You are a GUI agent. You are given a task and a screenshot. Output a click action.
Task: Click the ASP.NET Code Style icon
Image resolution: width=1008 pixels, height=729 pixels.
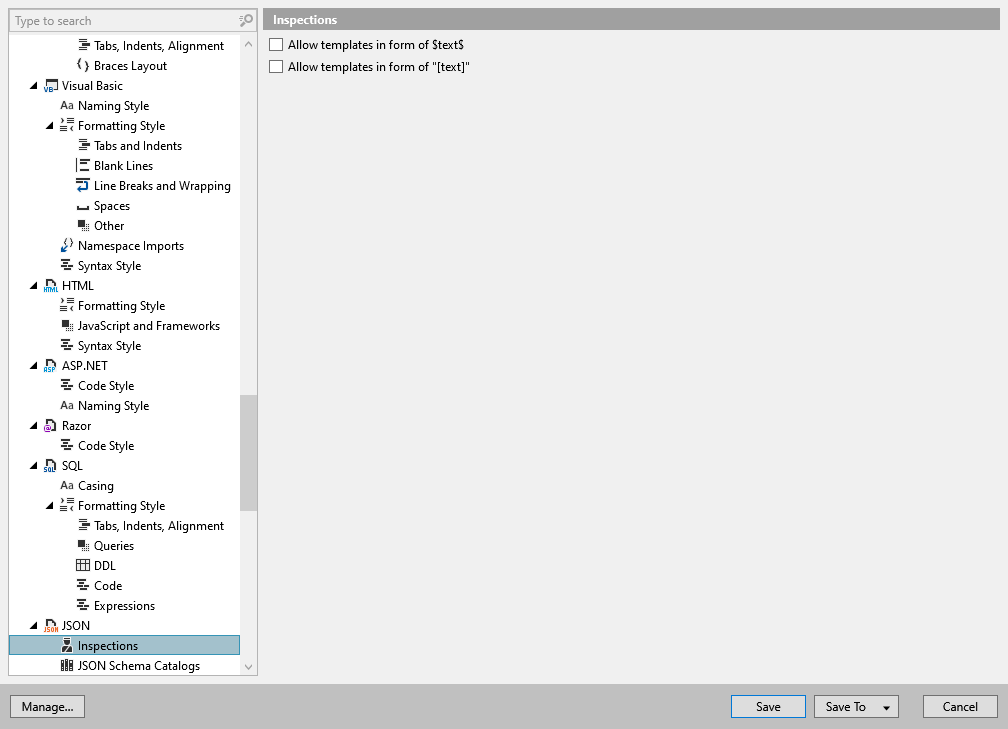pyautogui.click(x=67, y=385)
